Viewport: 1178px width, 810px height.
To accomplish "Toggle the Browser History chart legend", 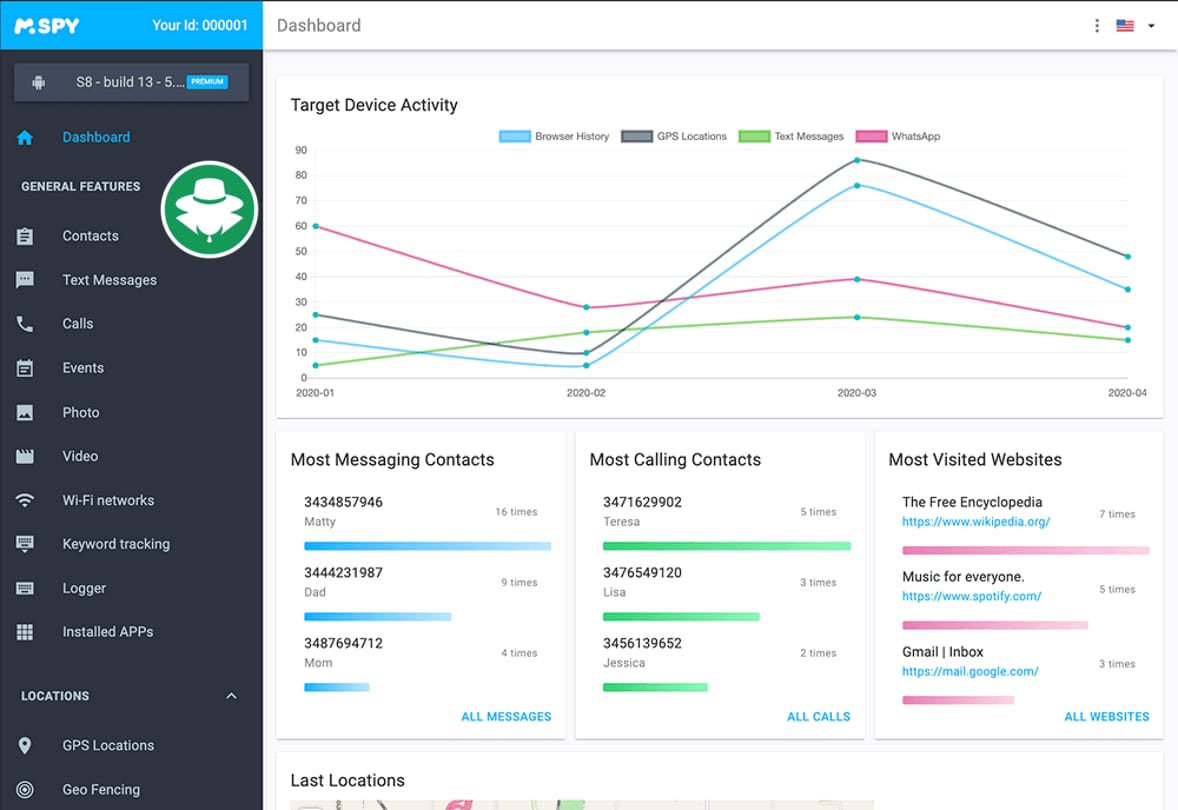I will (554, 136).
